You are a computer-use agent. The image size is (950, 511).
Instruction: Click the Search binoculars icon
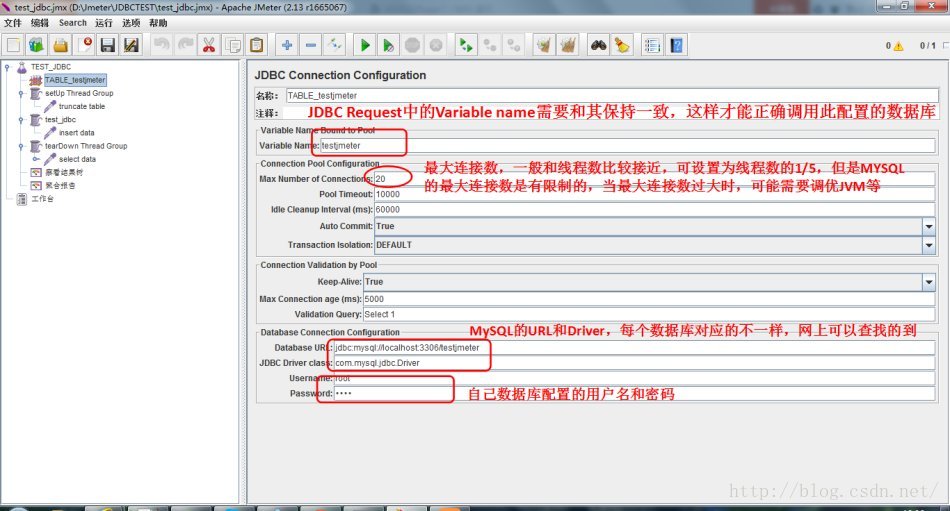(x=599, y=45)
